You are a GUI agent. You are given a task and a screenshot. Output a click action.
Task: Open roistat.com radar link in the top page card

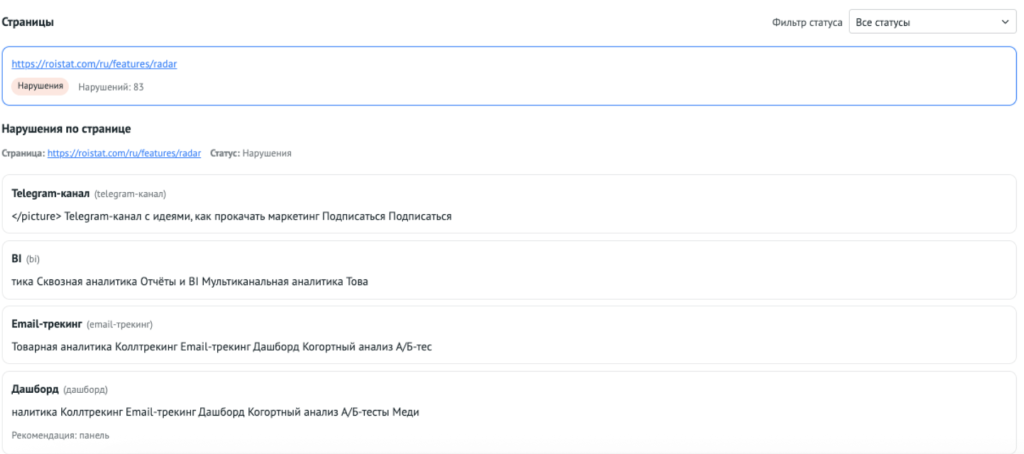point(94,64)
